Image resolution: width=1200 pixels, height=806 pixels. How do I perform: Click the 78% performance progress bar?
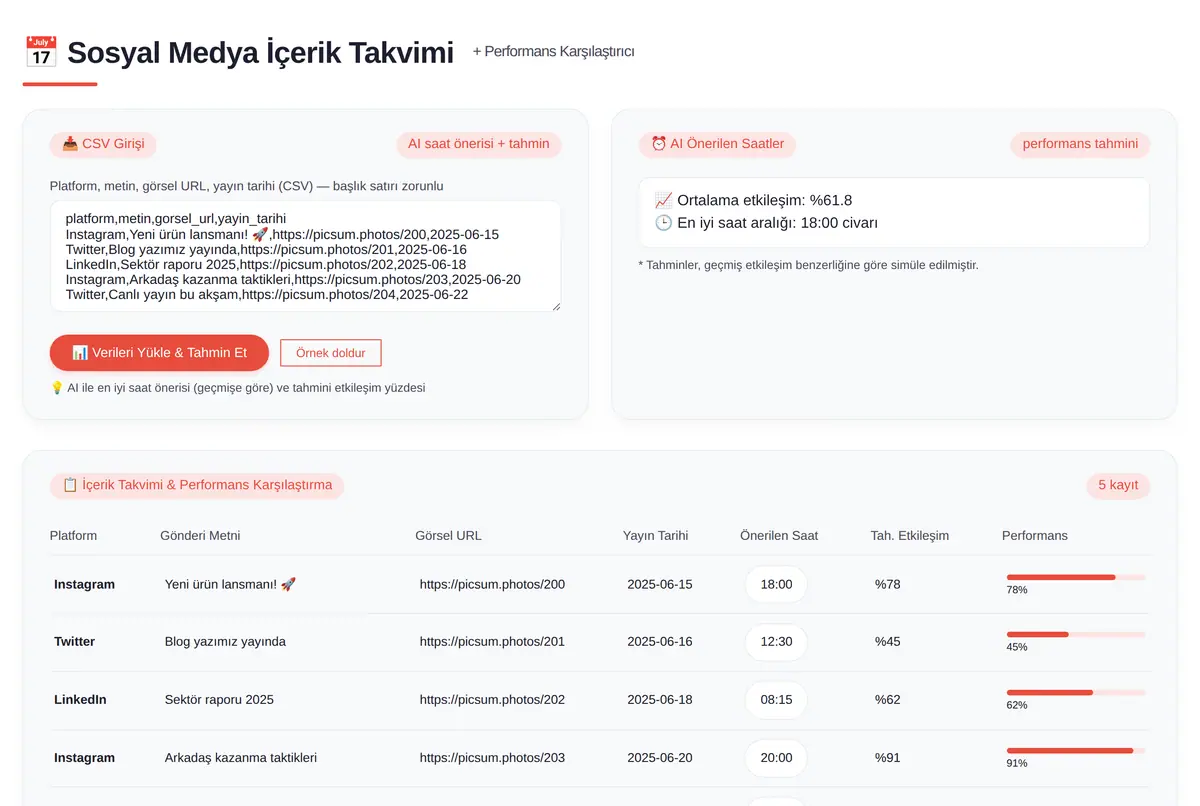click(1076, 577)
